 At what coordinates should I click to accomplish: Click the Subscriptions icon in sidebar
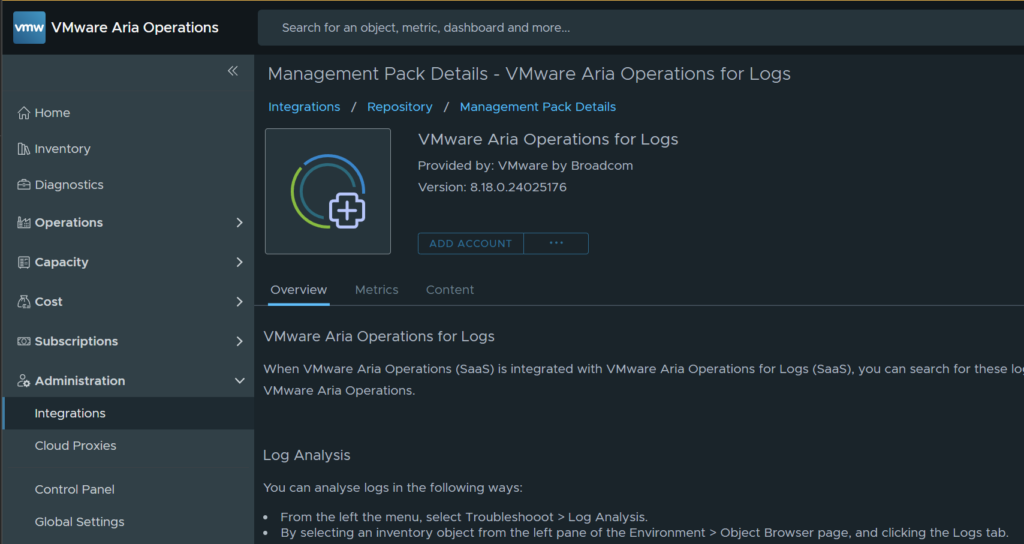tap(24, 342)
